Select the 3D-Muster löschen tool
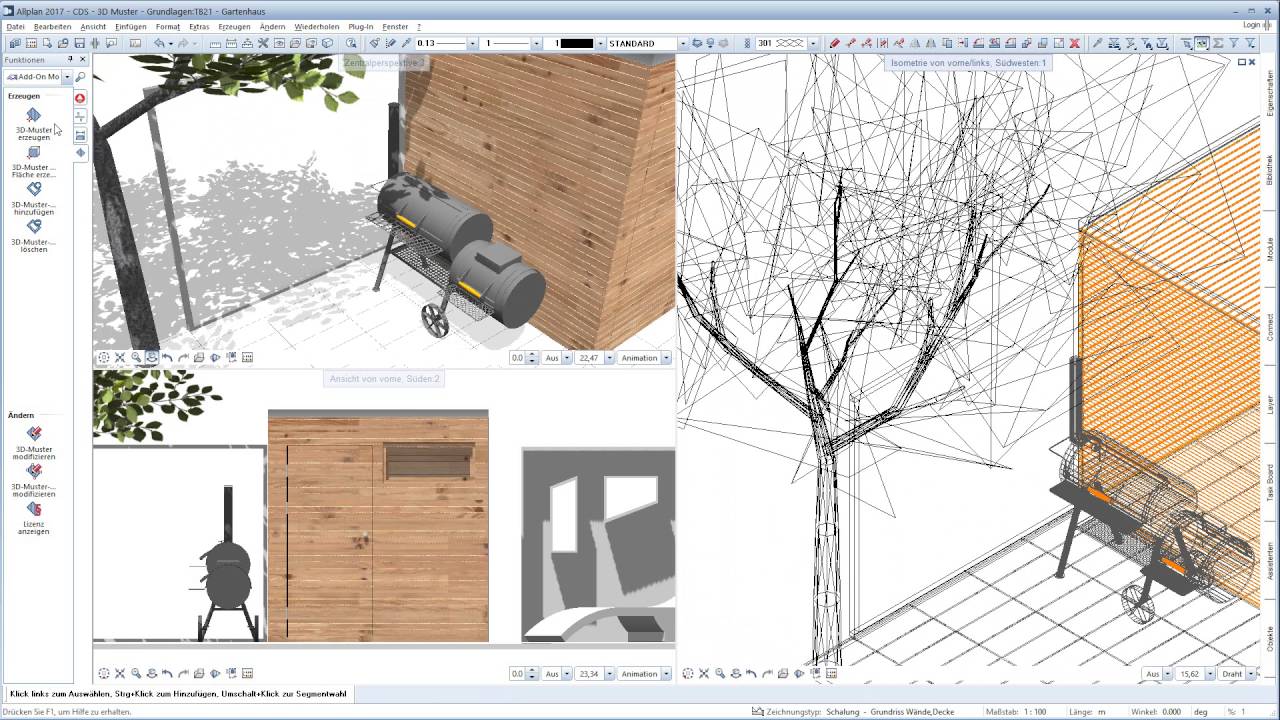1280x720 pixels. tap(34, 236)
